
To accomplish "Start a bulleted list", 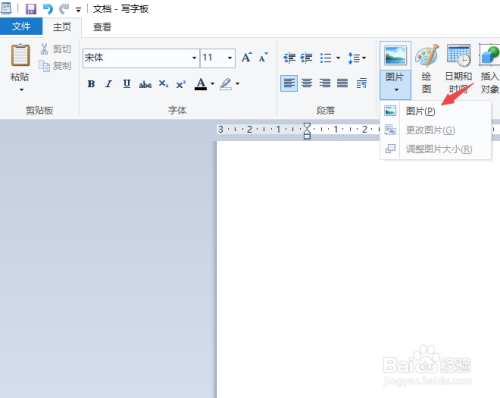I will pos(326,58).
